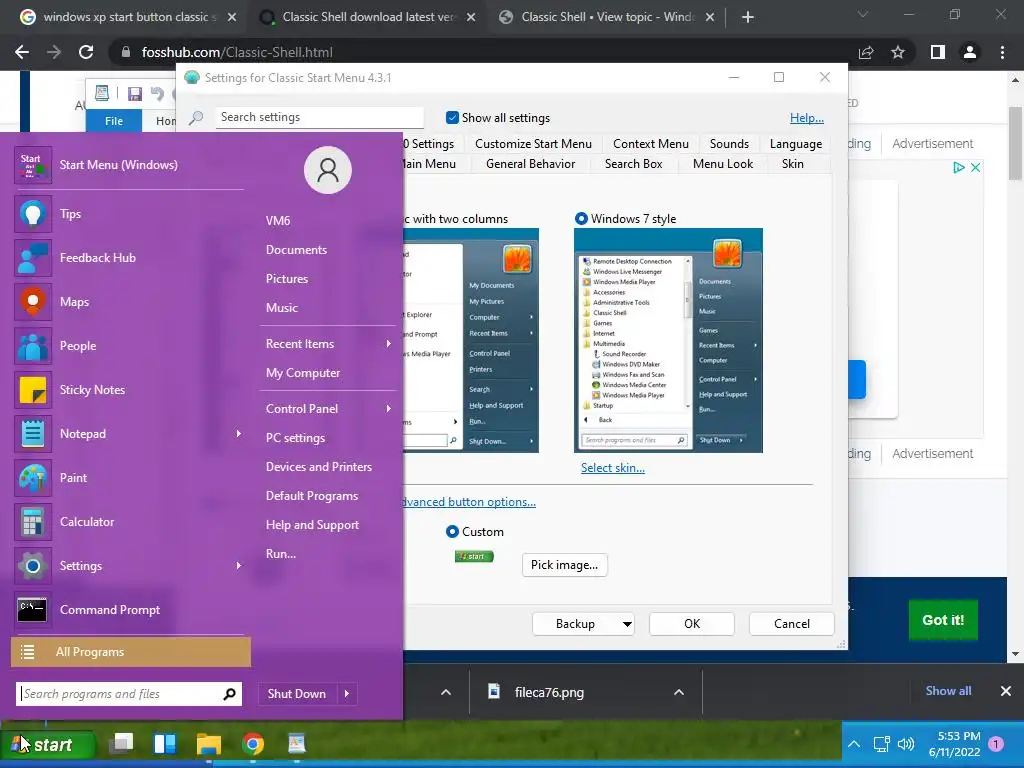Open the Language tab

coord(795,144)
